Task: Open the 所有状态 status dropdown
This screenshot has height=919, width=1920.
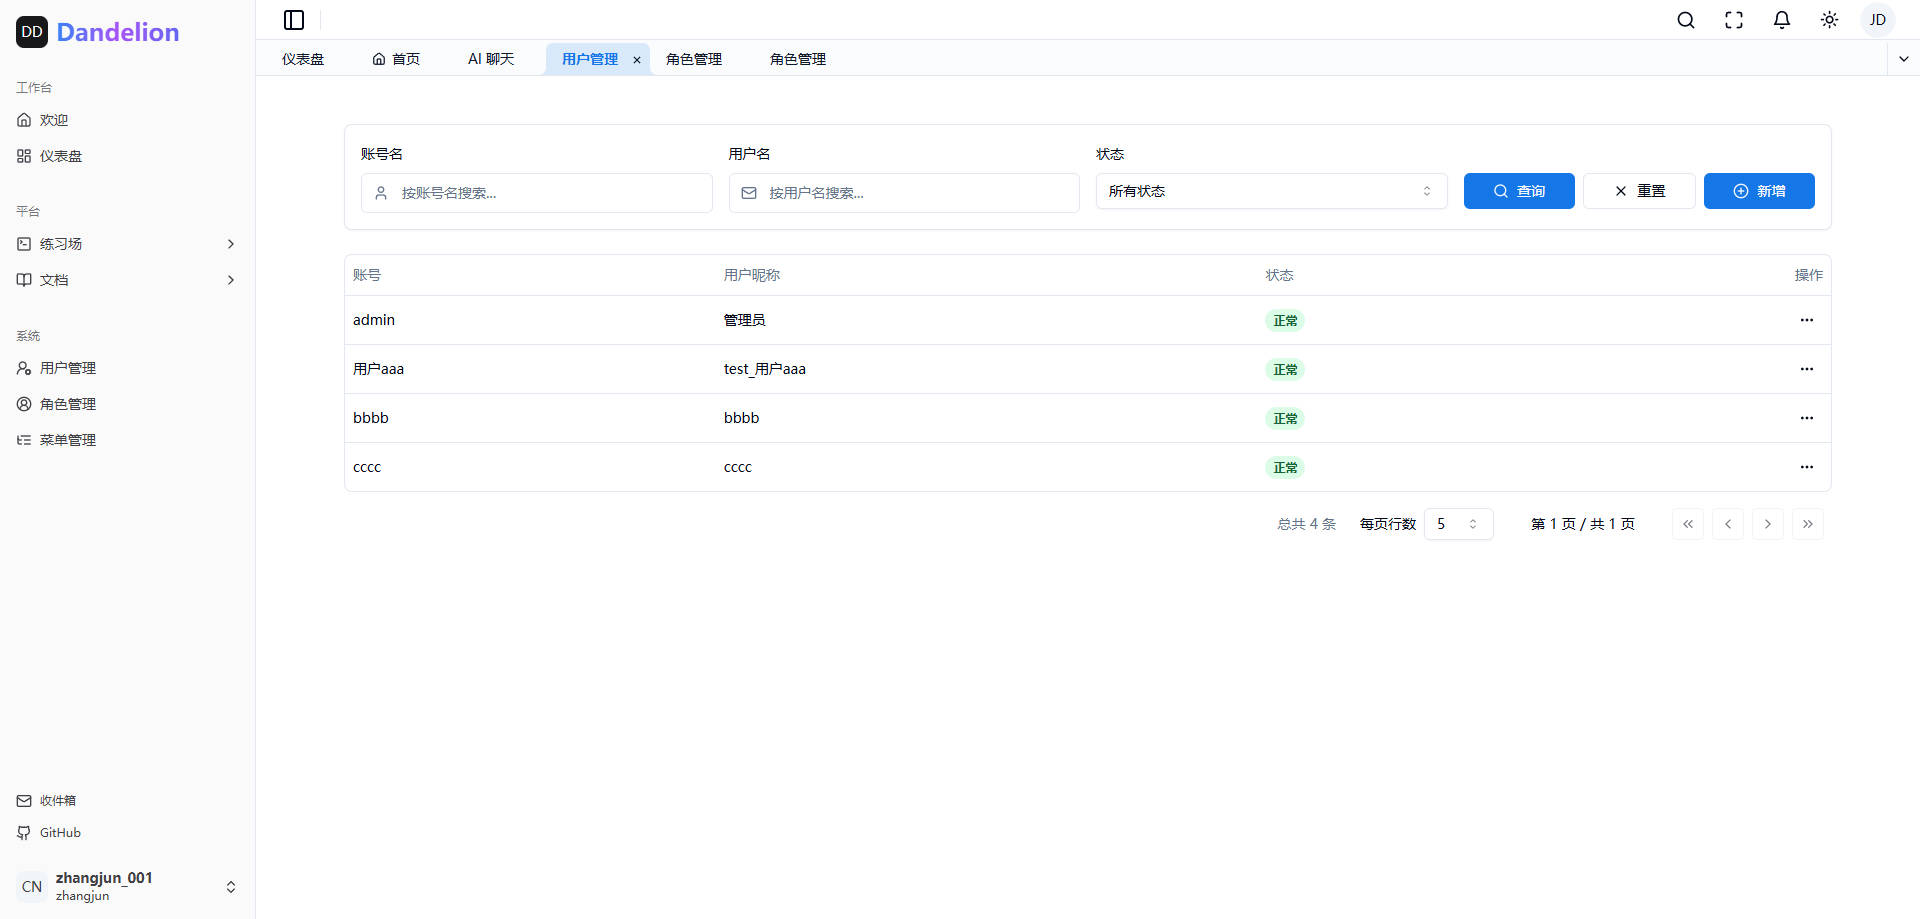Action: [x=1271, y=191]
